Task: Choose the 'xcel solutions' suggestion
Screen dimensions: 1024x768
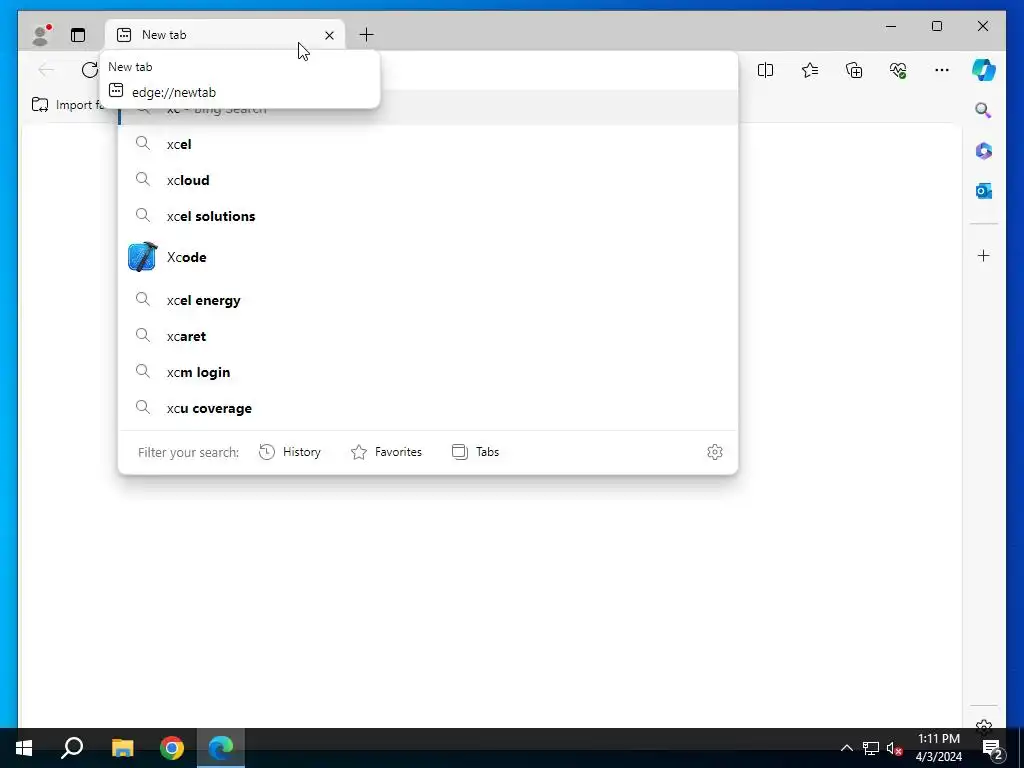Action: pyautogui.click(x=428, y=216)
